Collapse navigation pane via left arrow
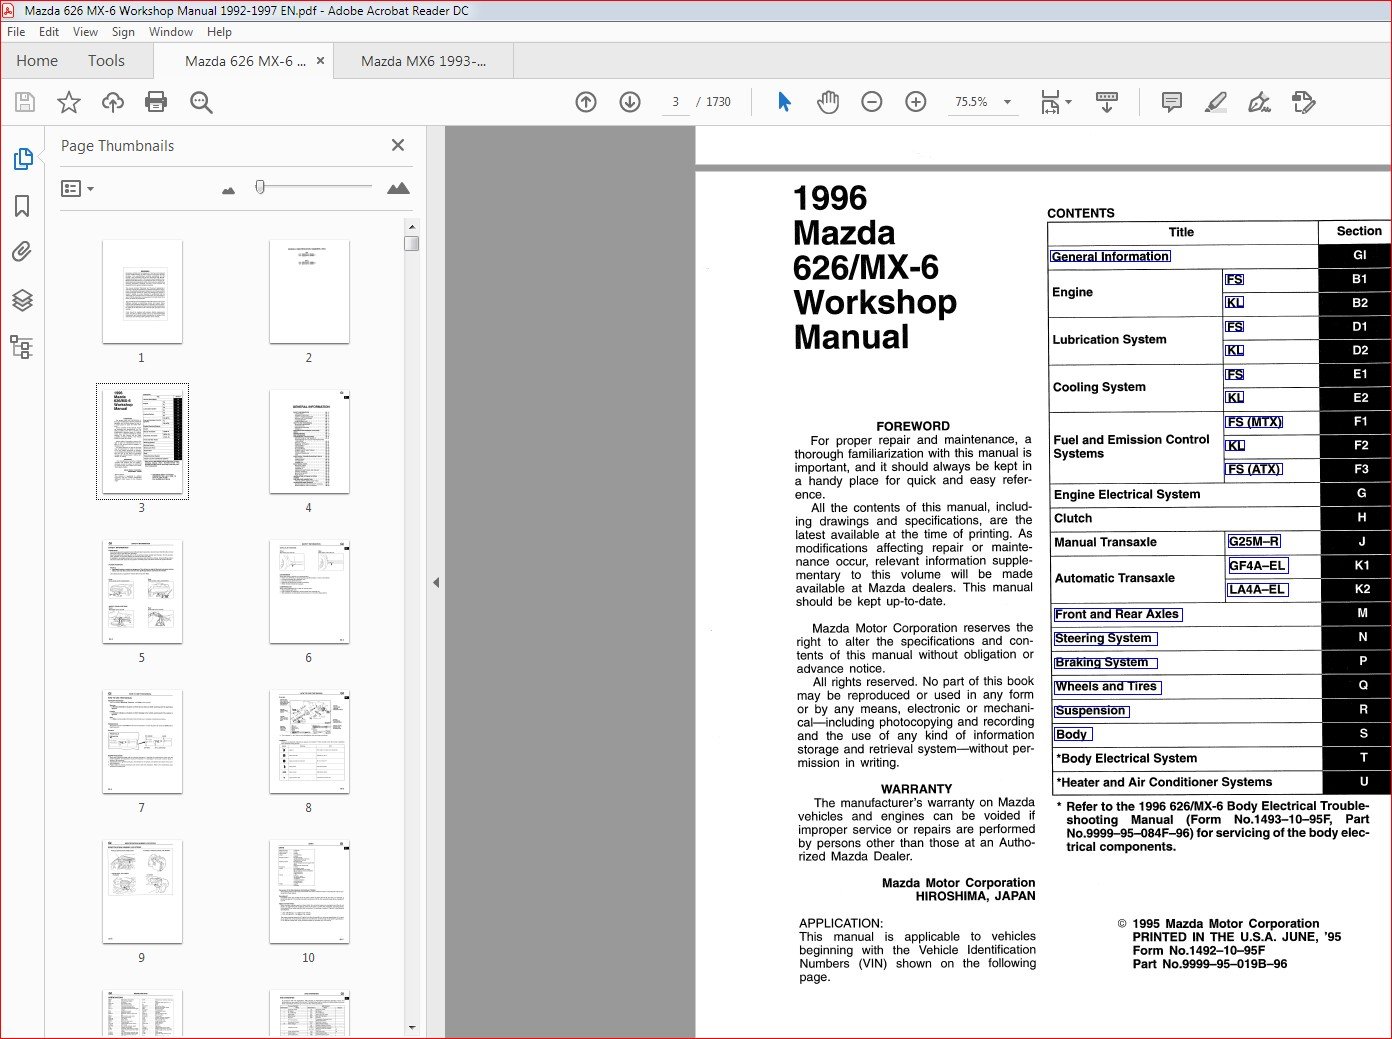The image size is (1392, 1039). (x=436, y=582)
